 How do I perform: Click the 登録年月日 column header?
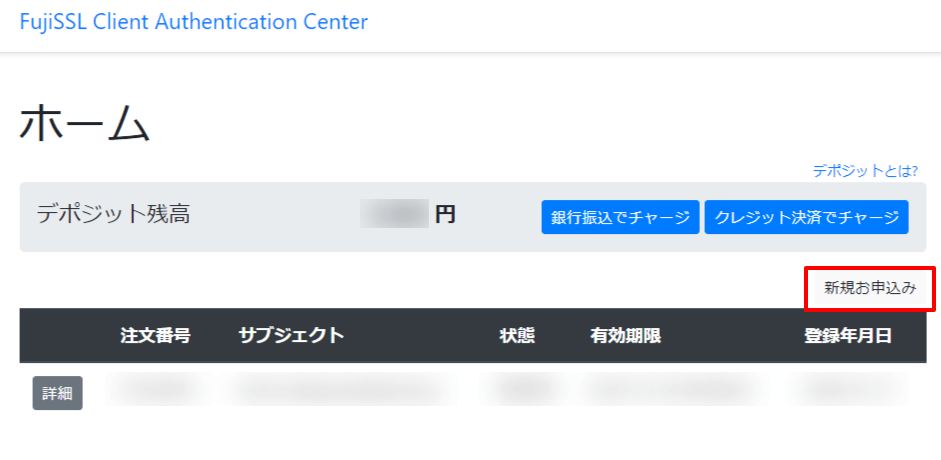[x=848, y=336]
